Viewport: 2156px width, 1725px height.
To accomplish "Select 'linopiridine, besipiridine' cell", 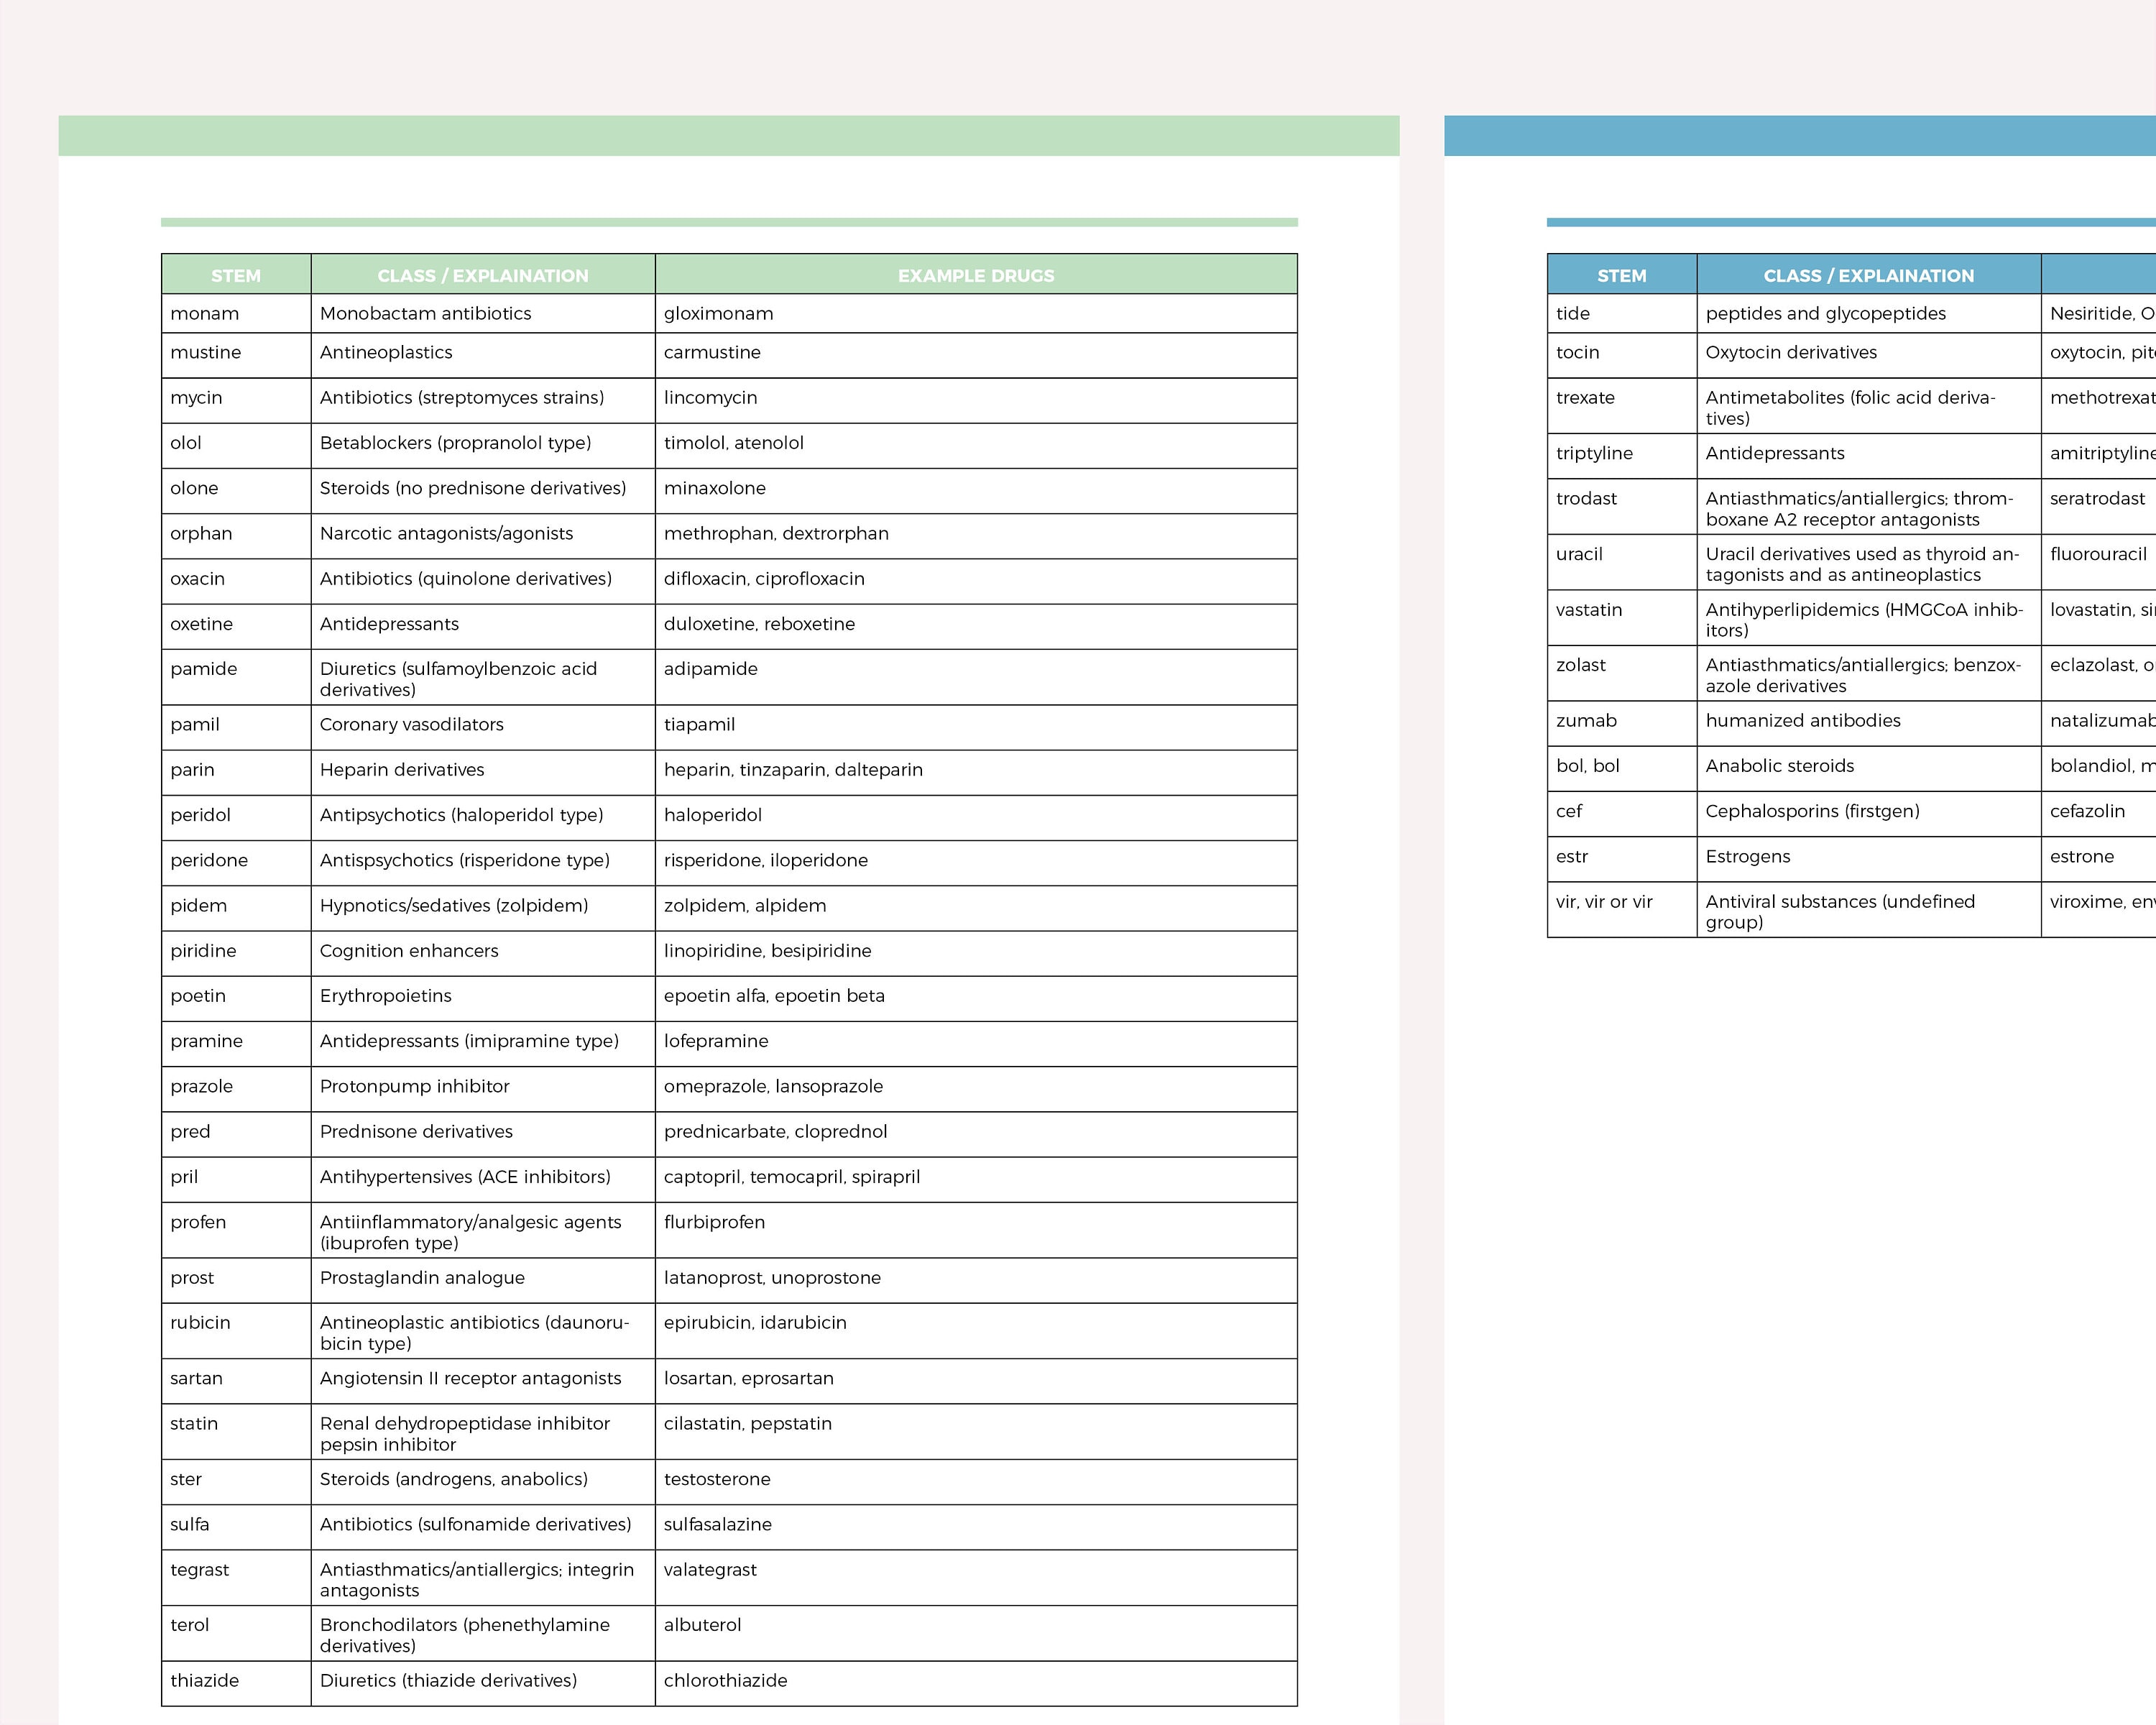I will 976,953.
